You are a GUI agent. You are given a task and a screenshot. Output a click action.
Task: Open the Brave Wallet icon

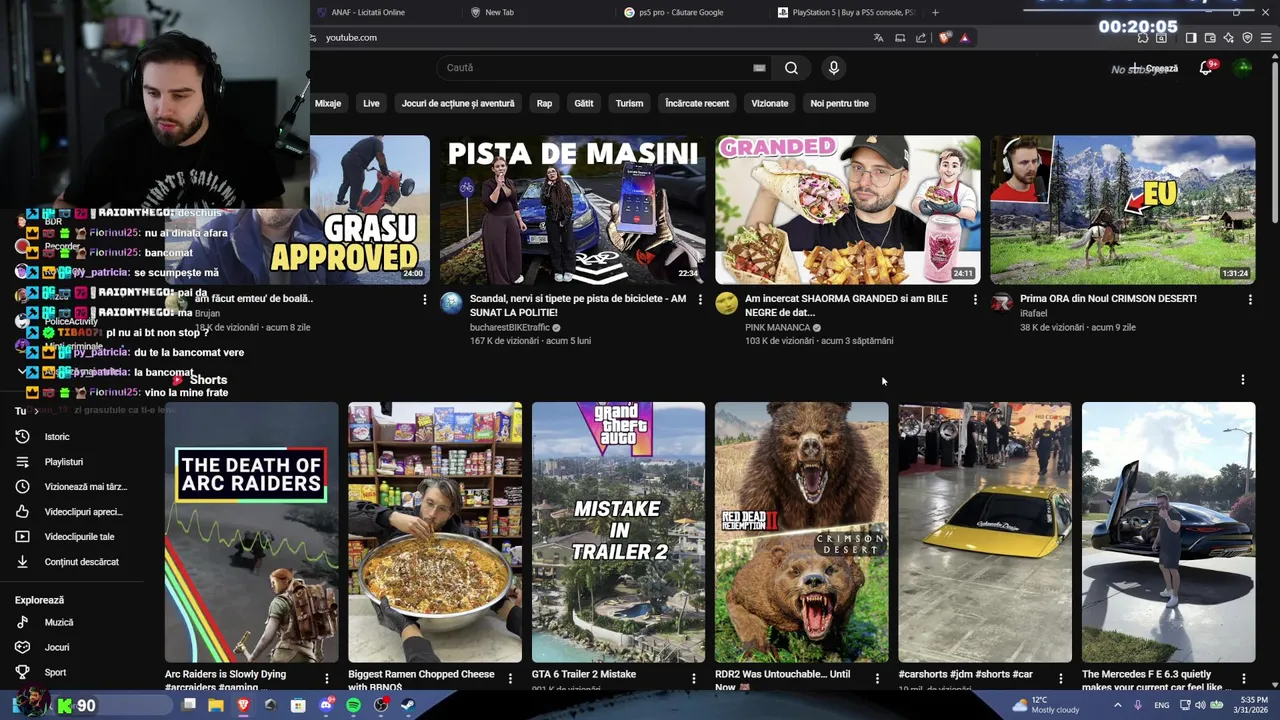click(1210, 38)
